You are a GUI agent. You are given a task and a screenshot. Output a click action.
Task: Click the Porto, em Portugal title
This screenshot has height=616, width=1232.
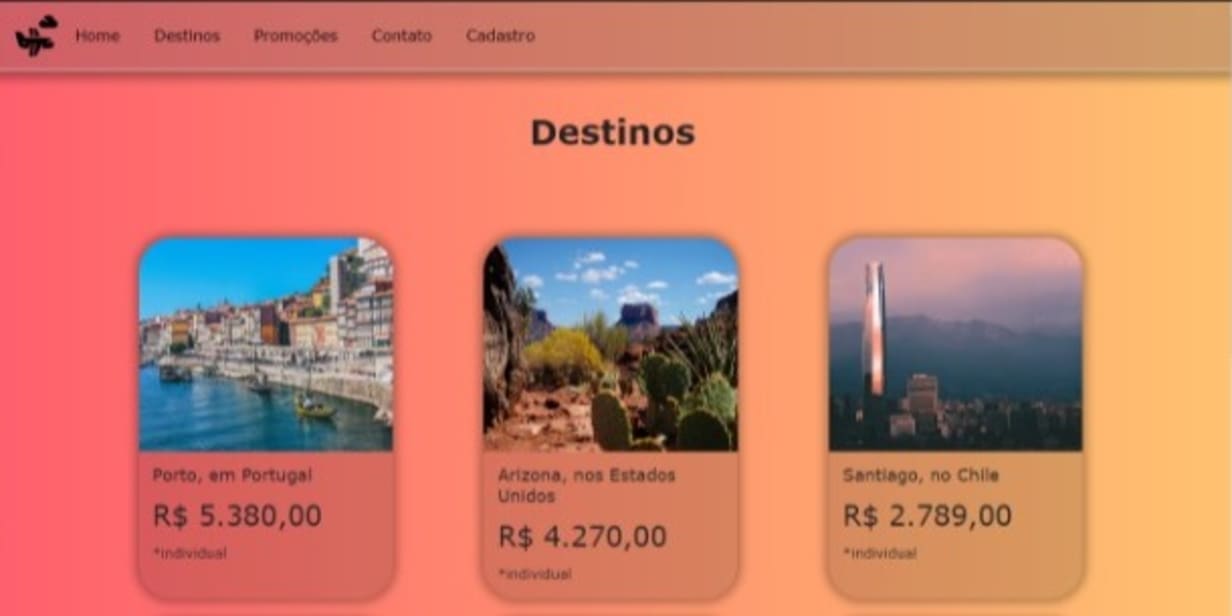(x=232, y=475)
